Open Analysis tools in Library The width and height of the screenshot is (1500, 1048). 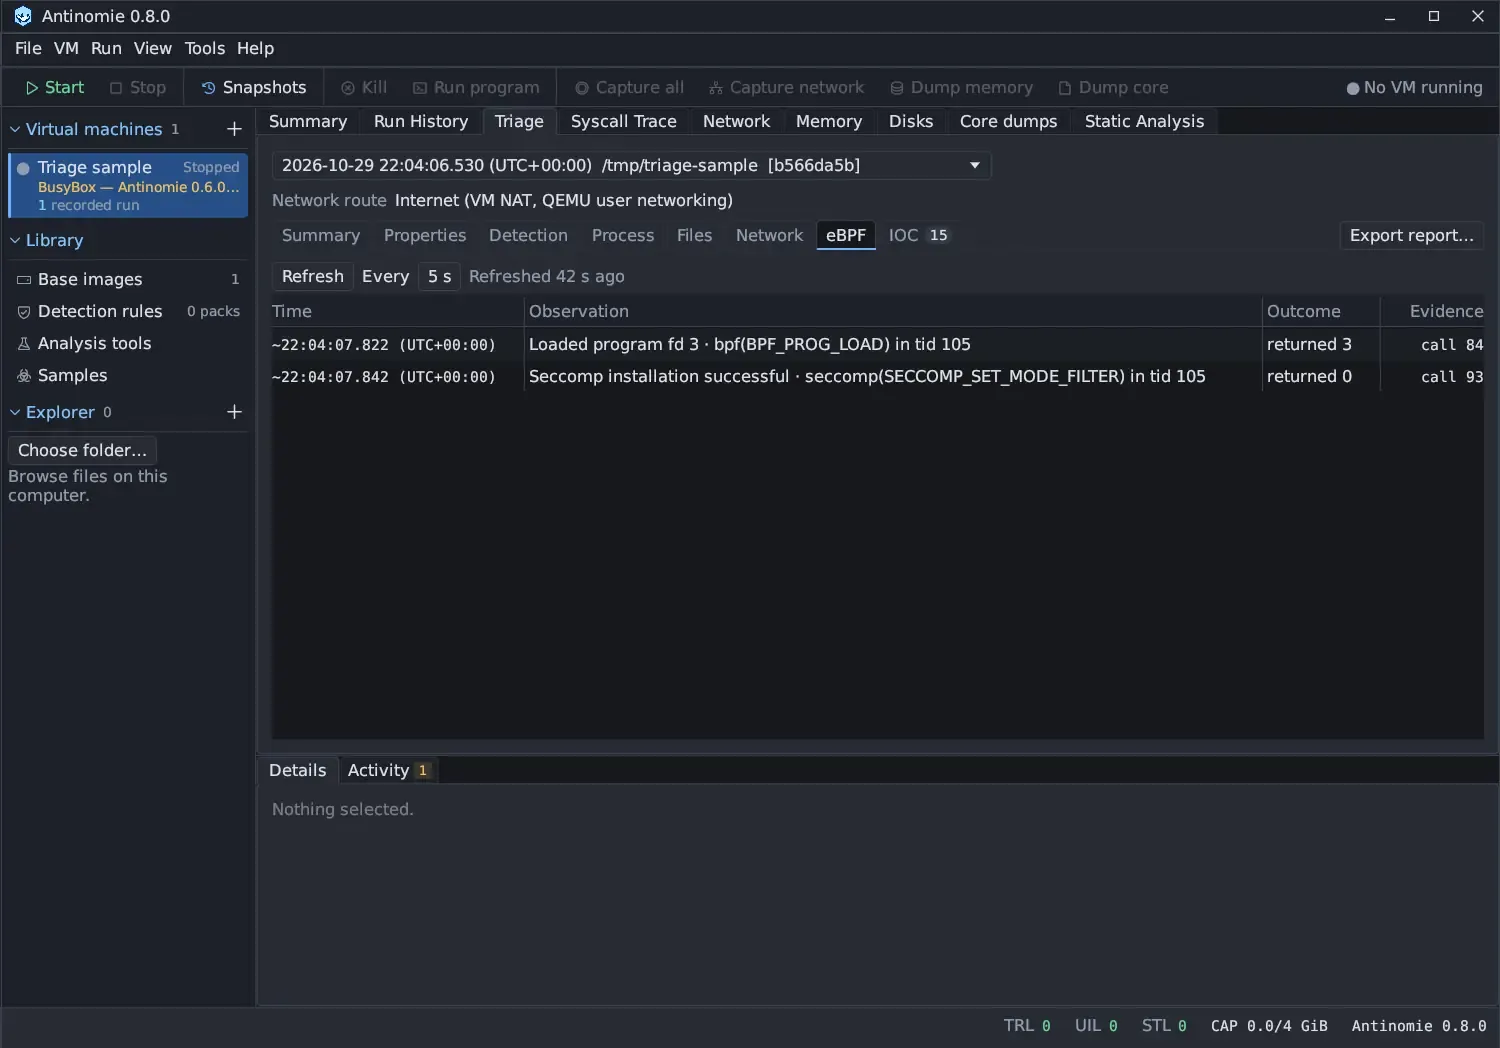click(x=128, y=343)
